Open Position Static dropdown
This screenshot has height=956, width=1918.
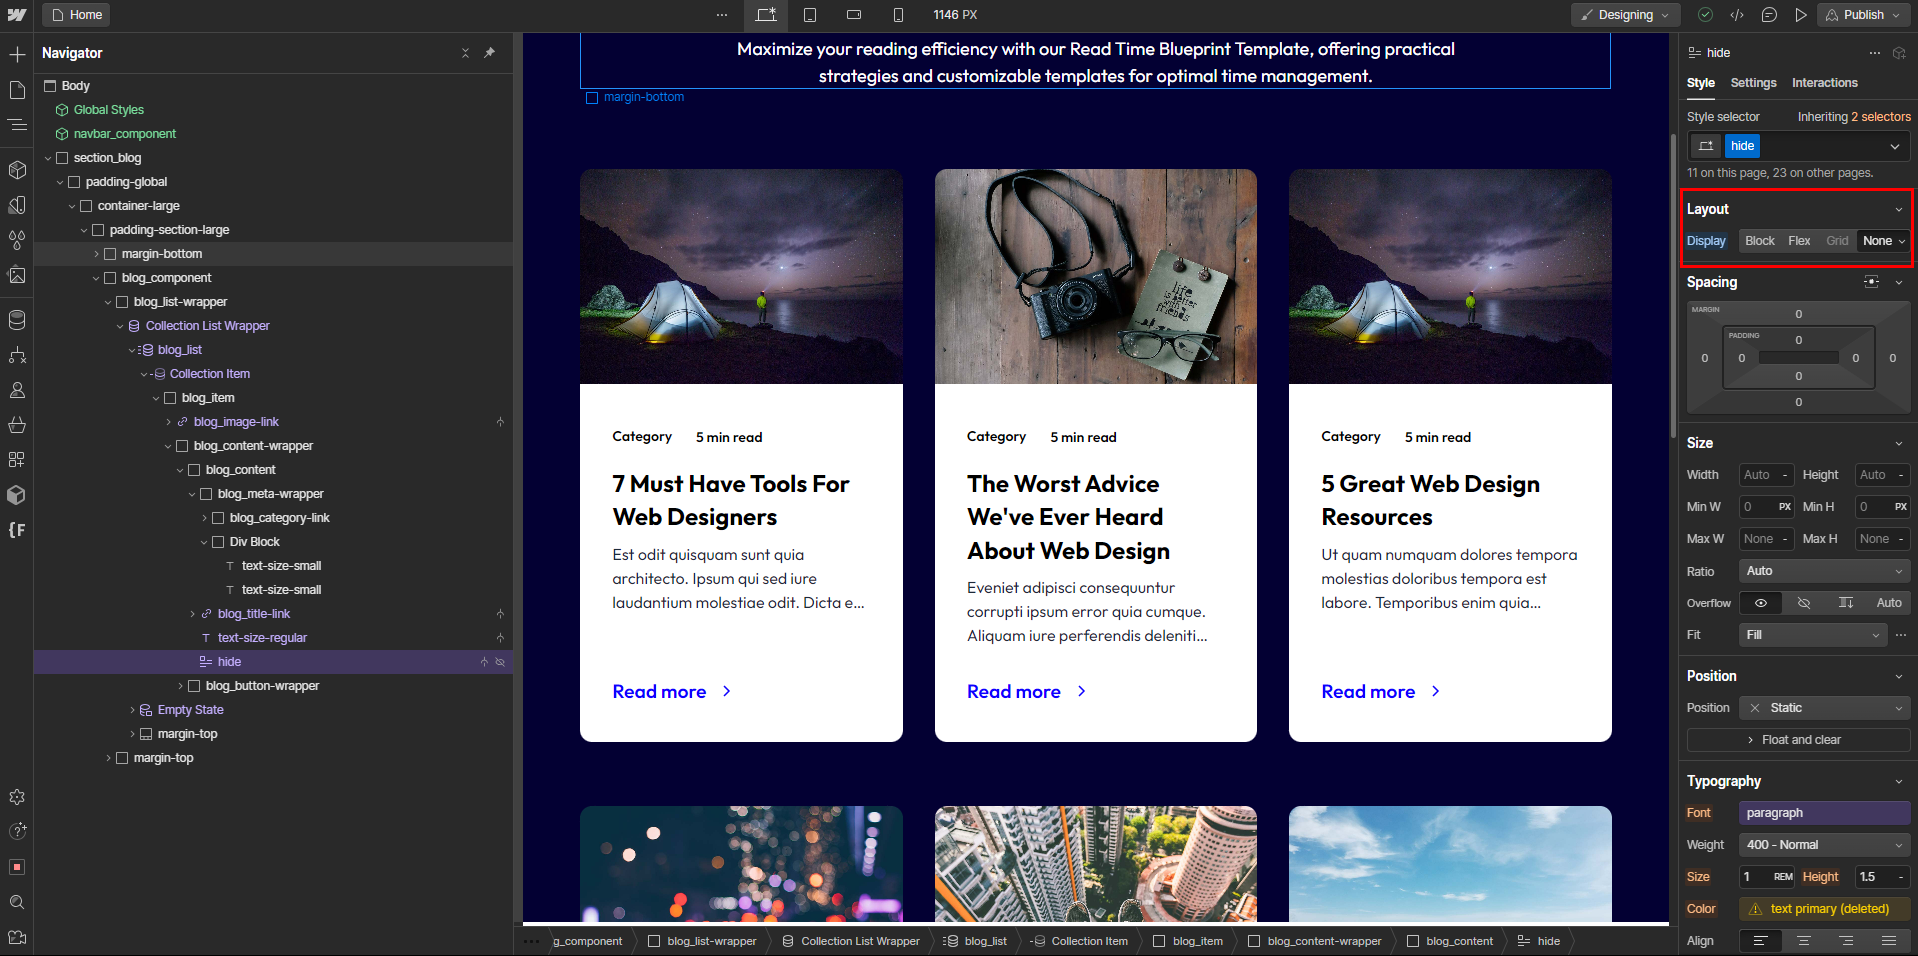(1825, 708)
